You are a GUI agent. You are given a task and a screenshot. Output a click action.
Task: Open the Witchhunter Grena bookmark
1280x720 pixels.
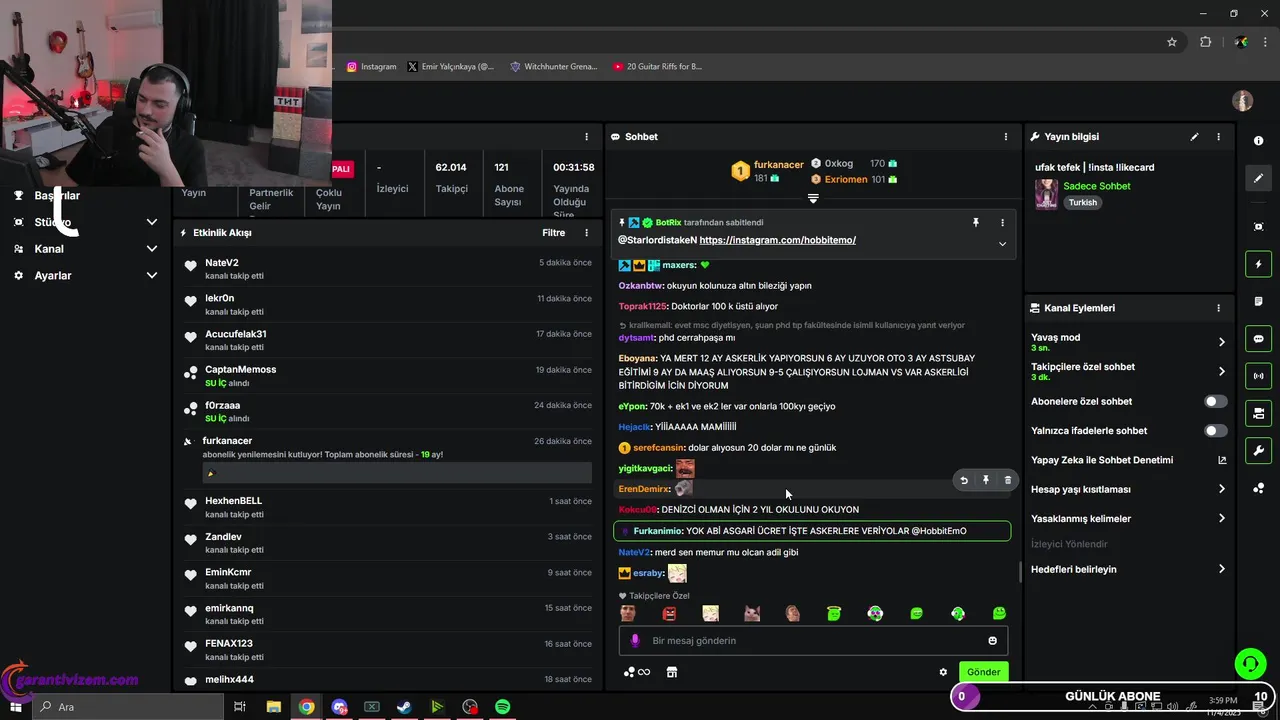click(x=554, y=67)
